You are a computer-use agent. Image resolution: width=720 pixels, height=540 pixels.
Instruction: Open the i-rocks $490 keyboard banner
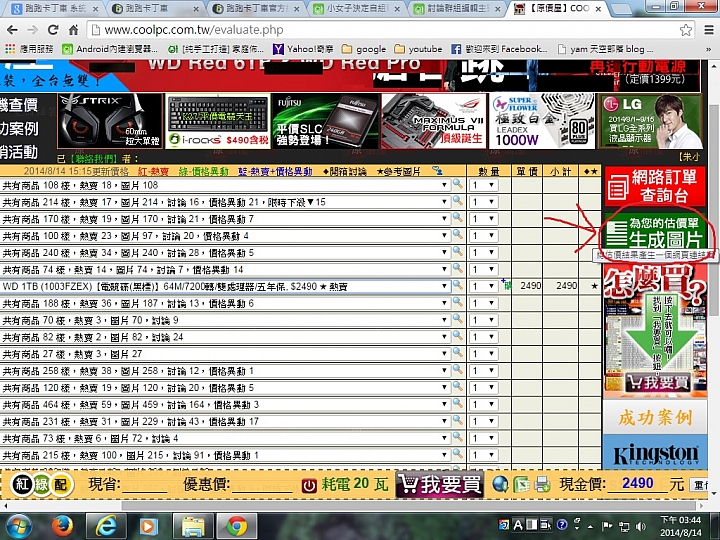point(218,121)
